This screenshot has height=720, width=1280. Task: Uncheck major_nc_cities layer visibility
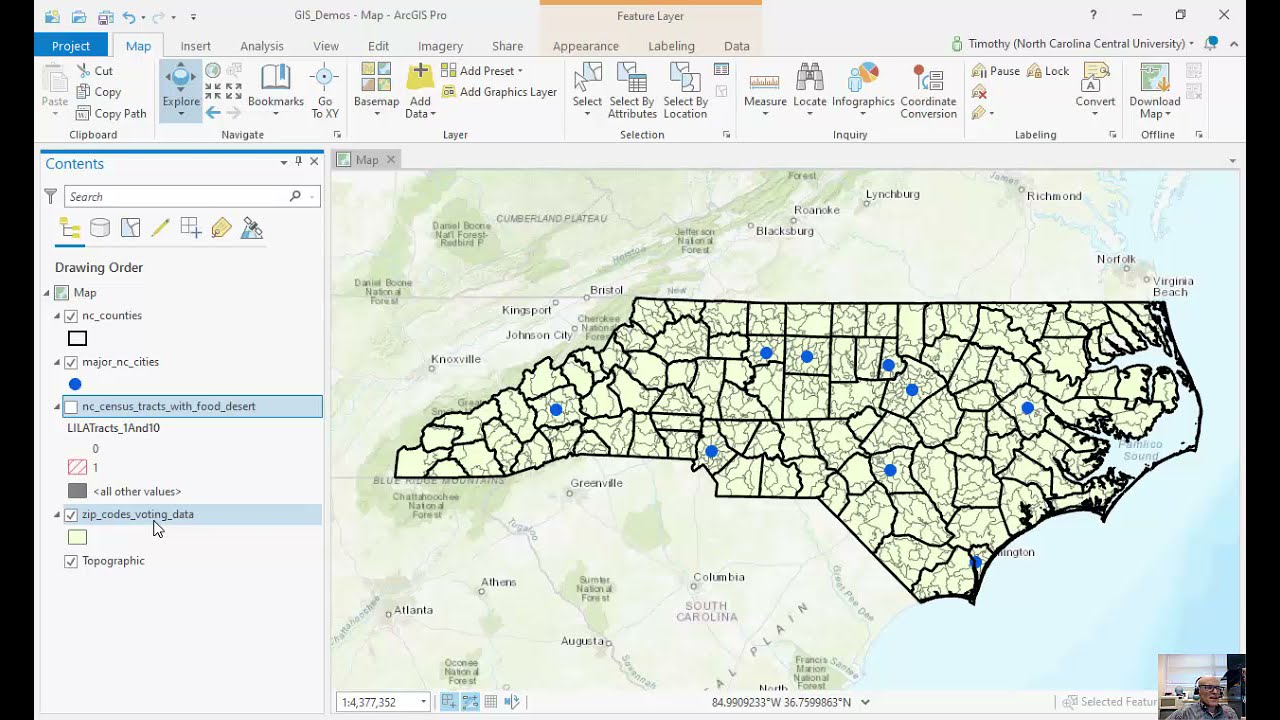(71, 362)
